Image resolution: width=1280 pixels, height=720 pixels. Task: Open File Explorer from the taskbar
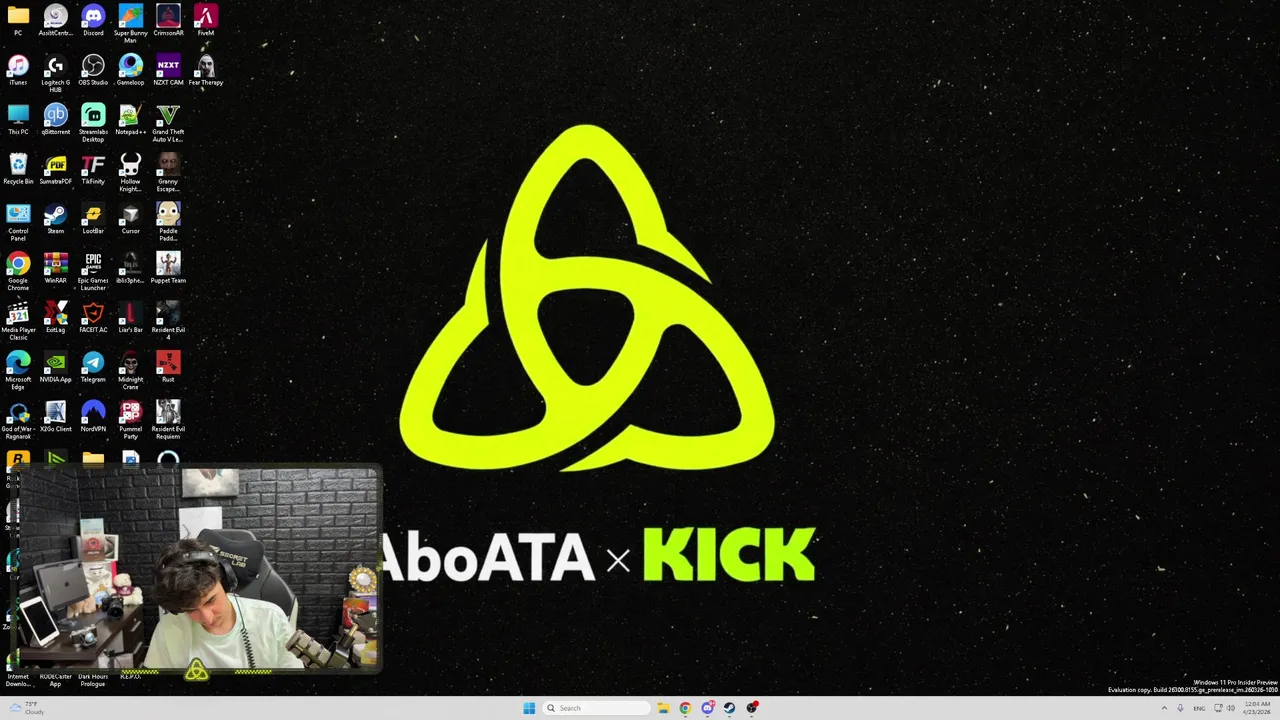coord(663,708)
